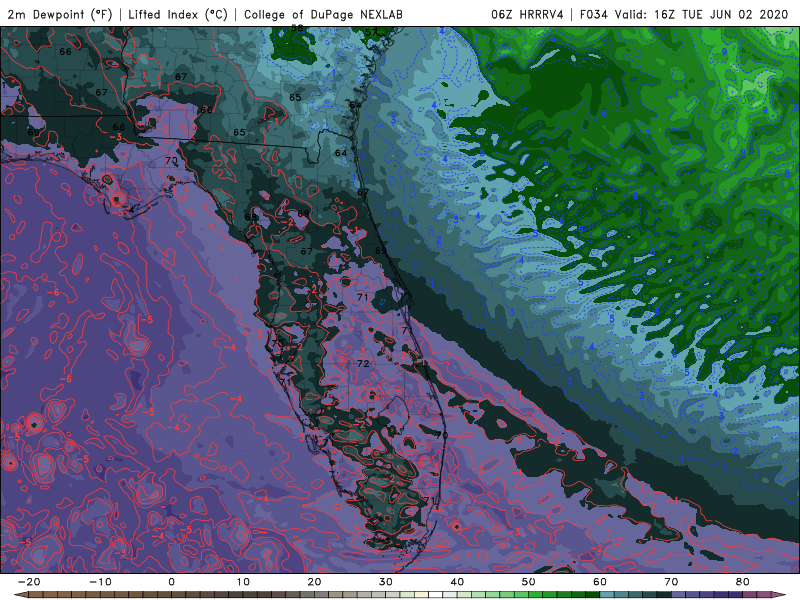Click the 20 label on the color scale
The height and width of the screenshot is (600, 800).
click(x=314, y=582)
